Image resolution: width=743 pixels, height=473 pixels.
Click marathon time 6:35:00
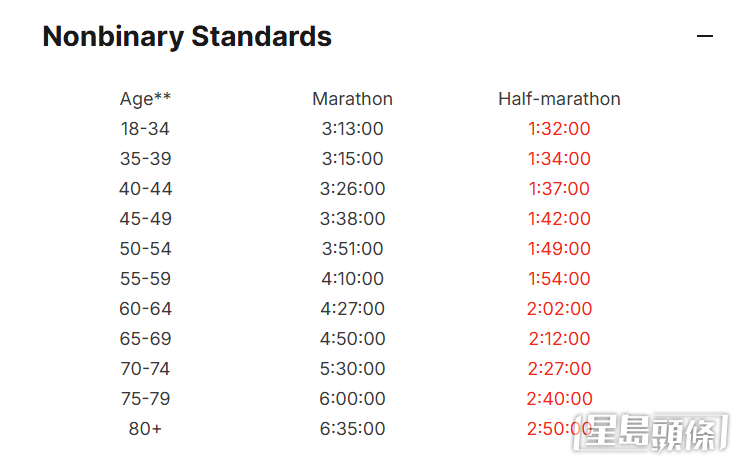pyautogui.click(x=352, y=429)
